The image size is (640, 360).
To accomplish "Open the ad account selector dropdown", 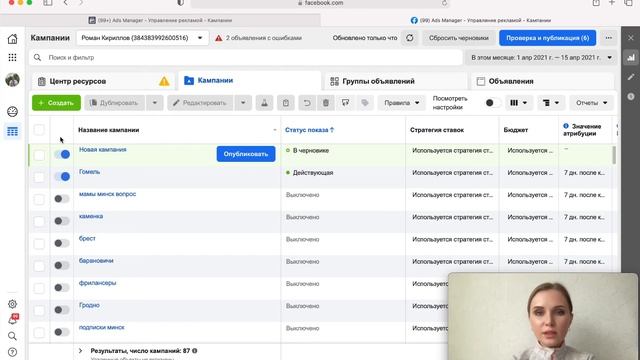I will pyautogui.click(x=142, y=38).
